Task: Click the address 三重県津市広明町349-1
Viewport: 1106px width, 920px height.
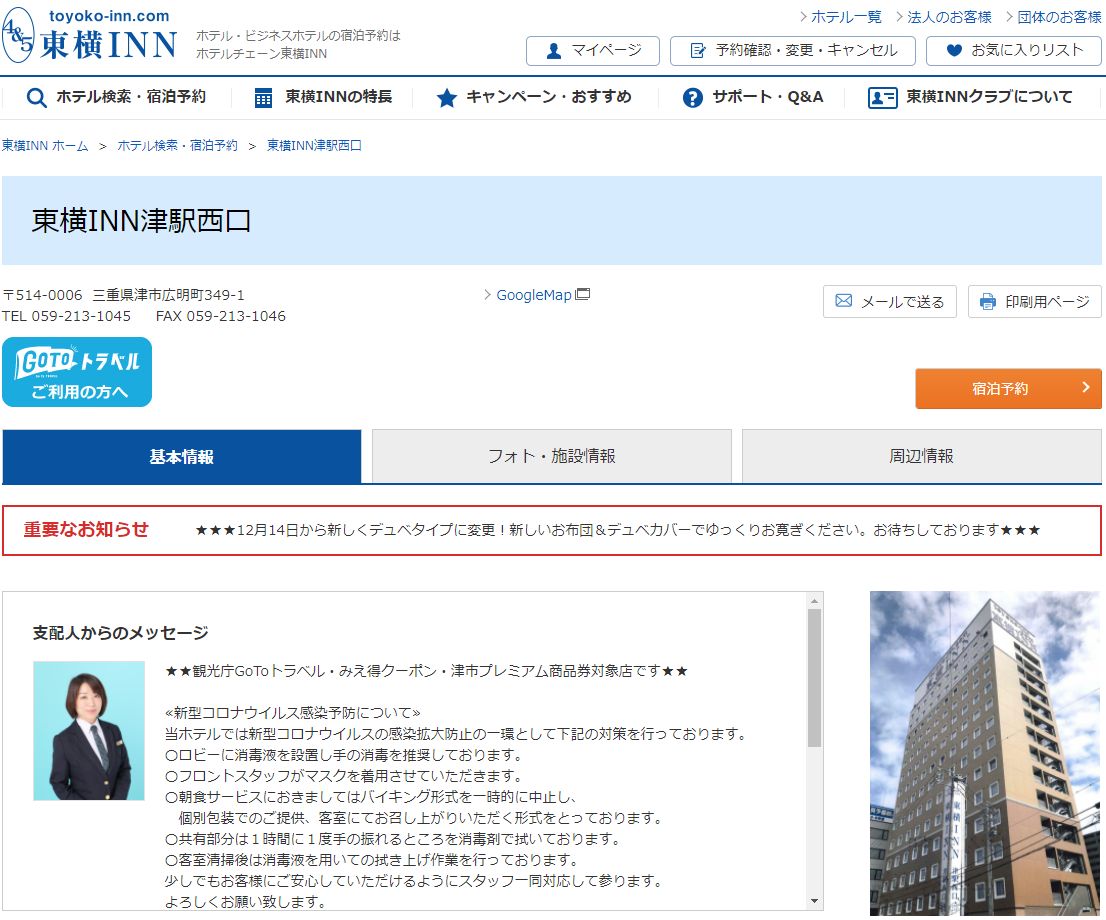Action: (x=169, y=295)
